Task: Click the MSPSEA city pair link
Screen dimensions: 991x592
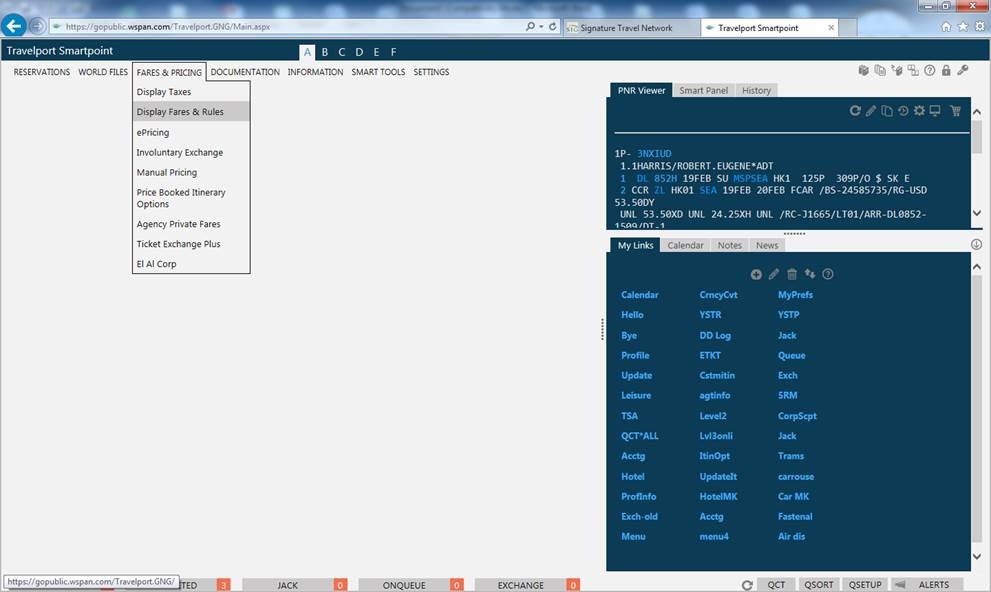Action: click(x=750, y=178)
